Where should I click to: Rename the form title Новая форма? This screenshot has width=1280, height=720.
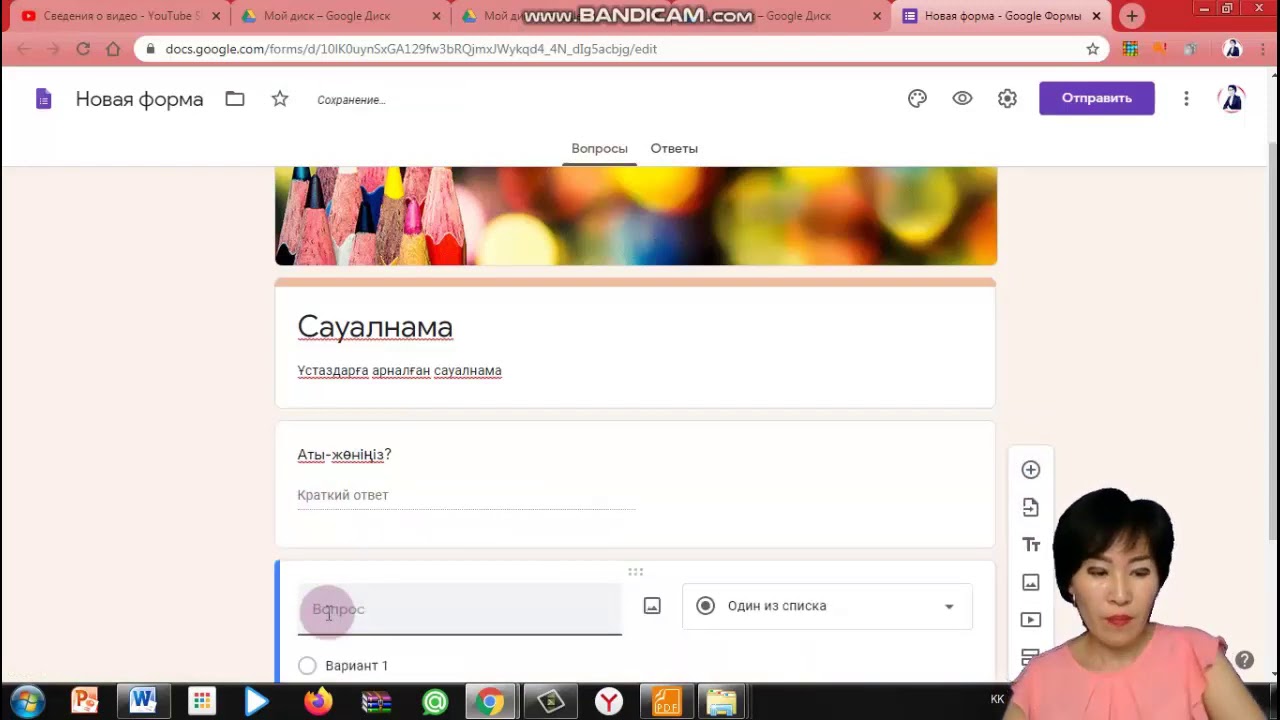pyautogui.click(x=139, y=99)
